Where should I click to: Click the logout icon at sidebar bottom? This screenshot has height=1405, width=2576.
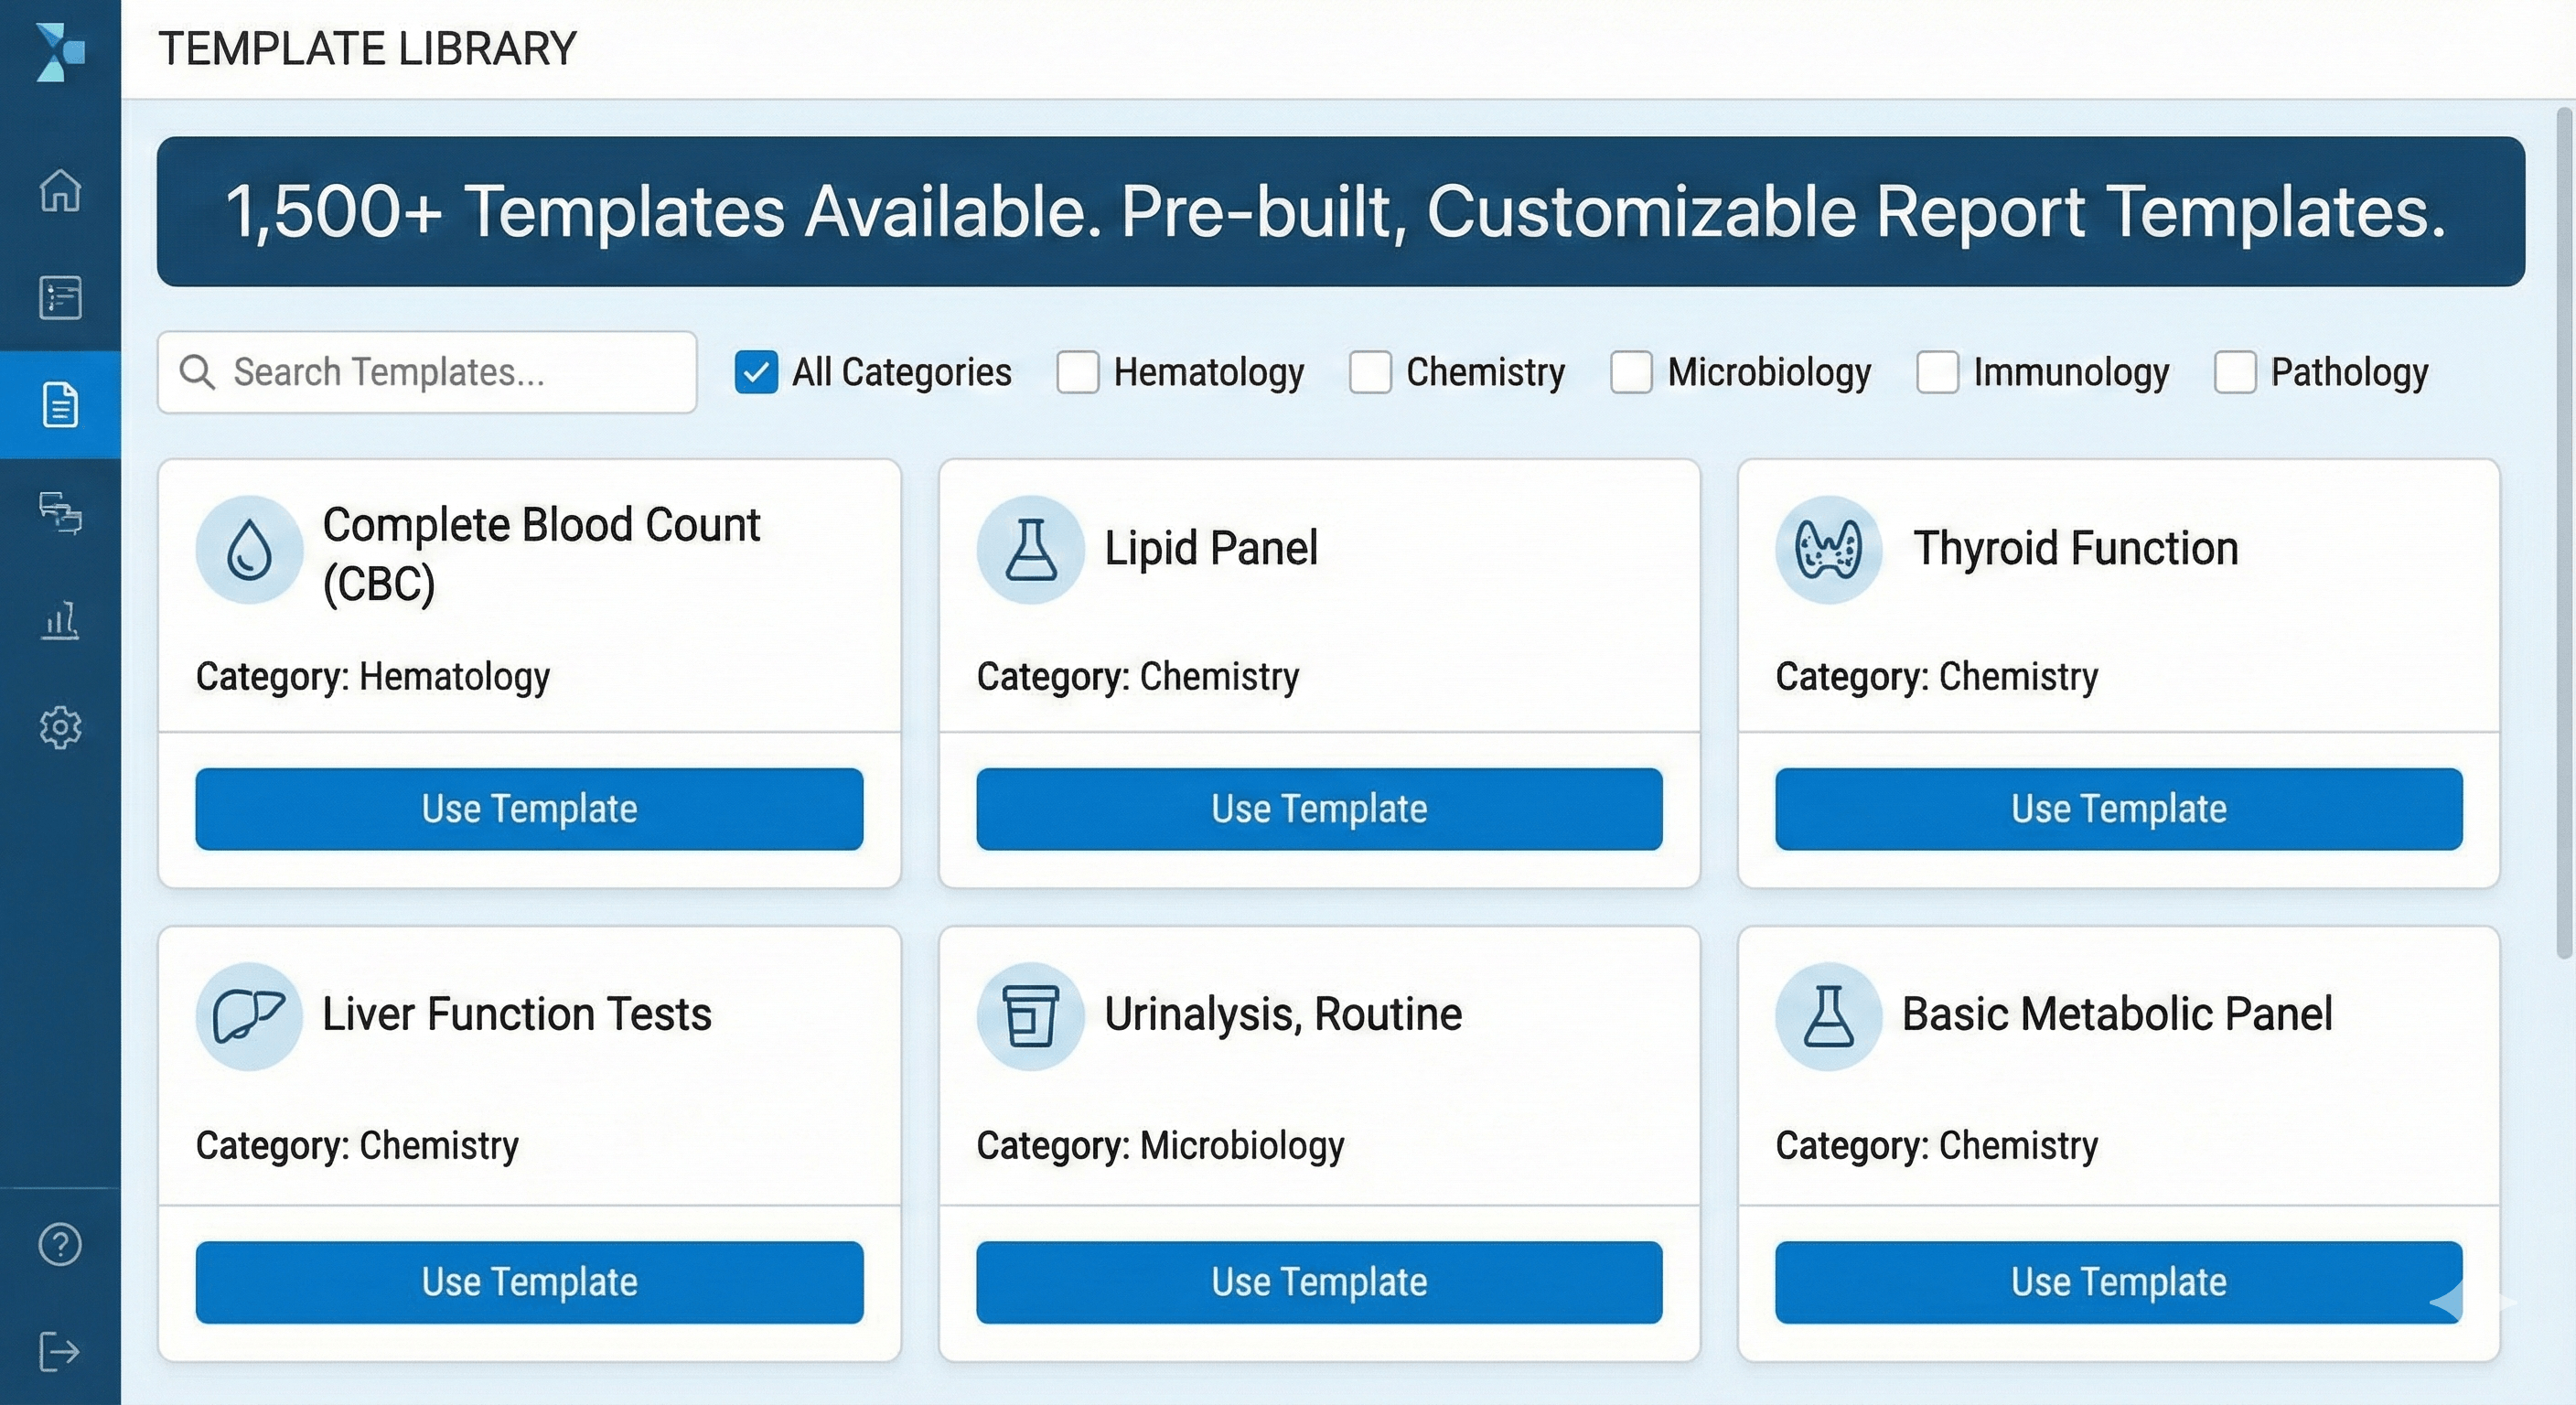pos(60,1352)
